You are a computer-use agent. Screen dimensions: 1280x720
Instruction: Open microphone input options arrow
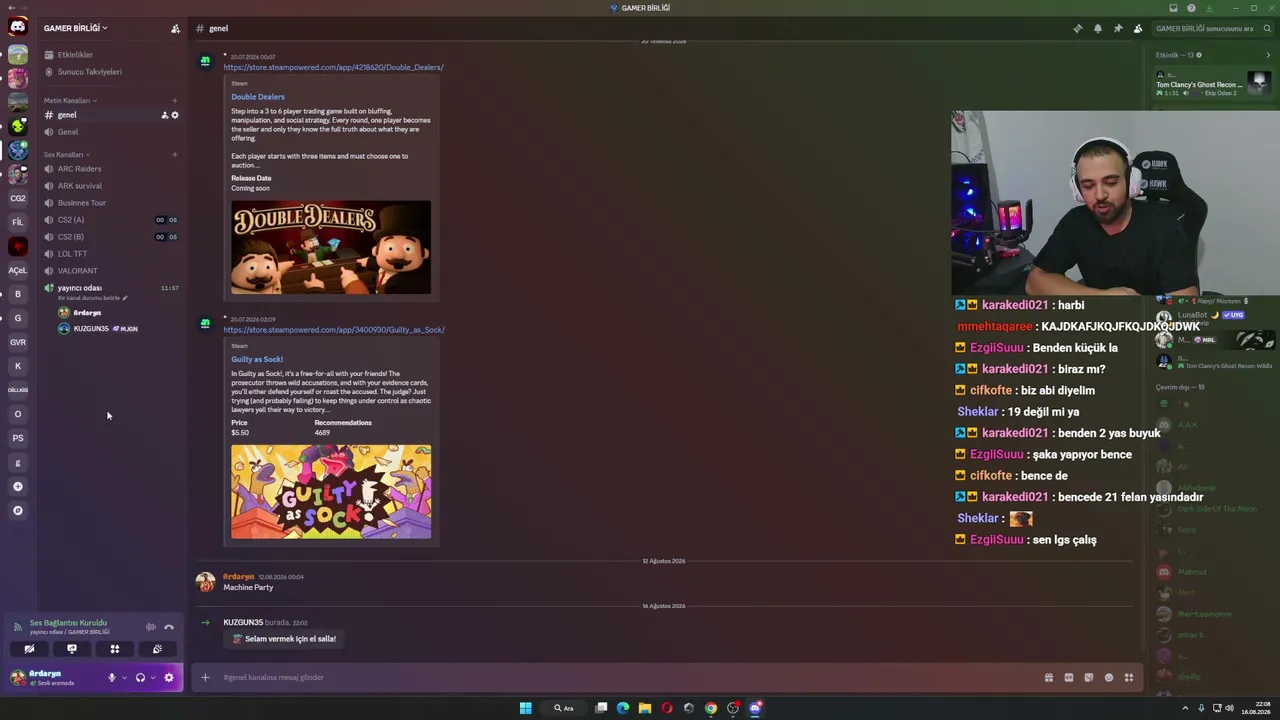[124, 677]
